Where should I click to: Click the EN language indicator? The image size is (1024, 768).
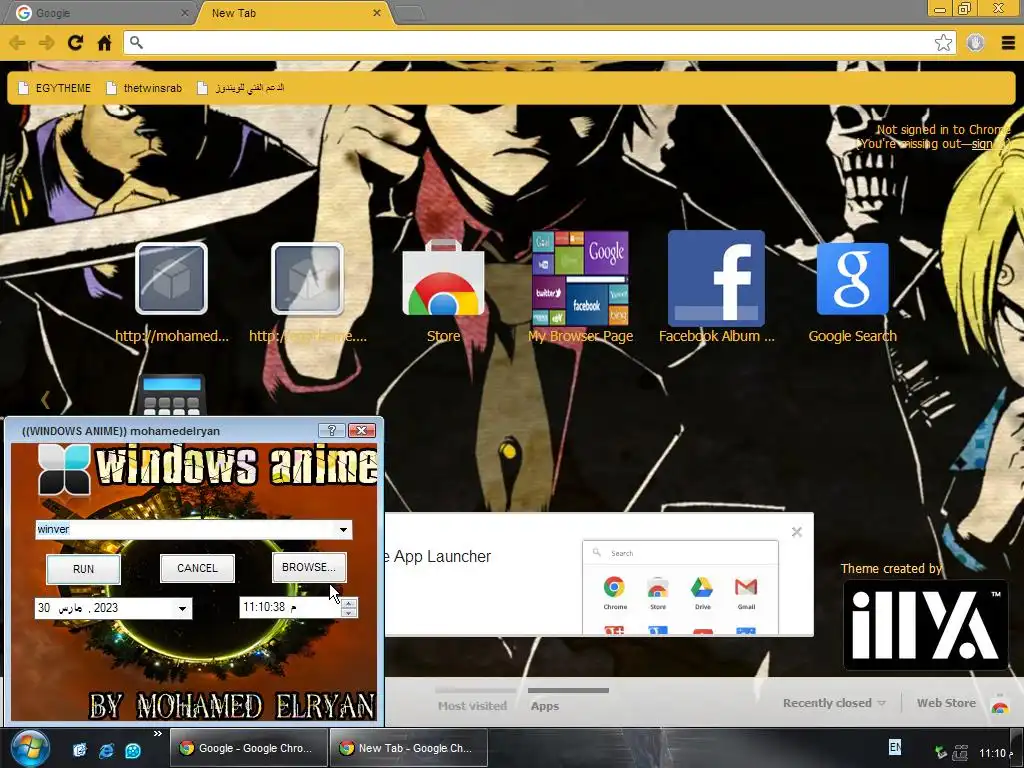coord(895,747)
